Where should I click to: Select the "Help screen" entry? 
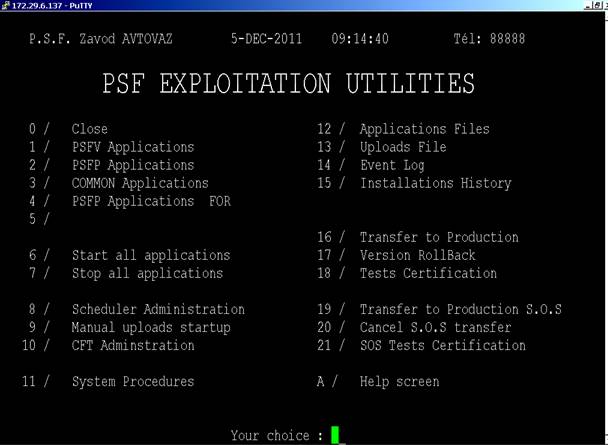tap(400, 382)
